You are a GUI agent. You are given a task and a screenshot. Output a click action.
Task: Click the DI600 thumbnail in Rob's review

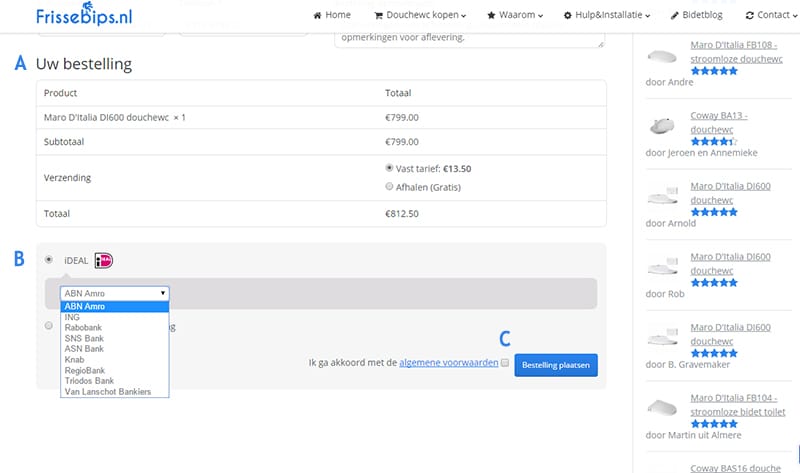point(662,266)
